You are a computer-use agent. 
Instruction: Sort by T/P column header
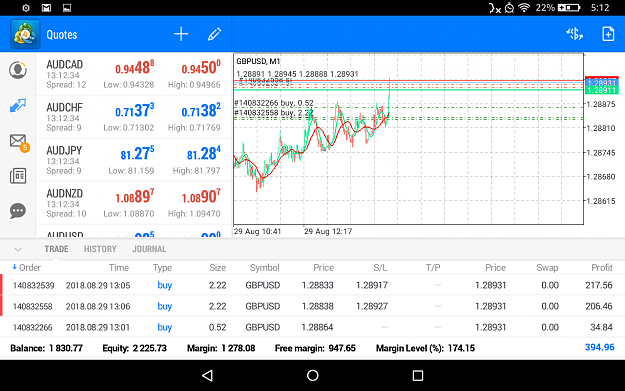click(433, 267)
